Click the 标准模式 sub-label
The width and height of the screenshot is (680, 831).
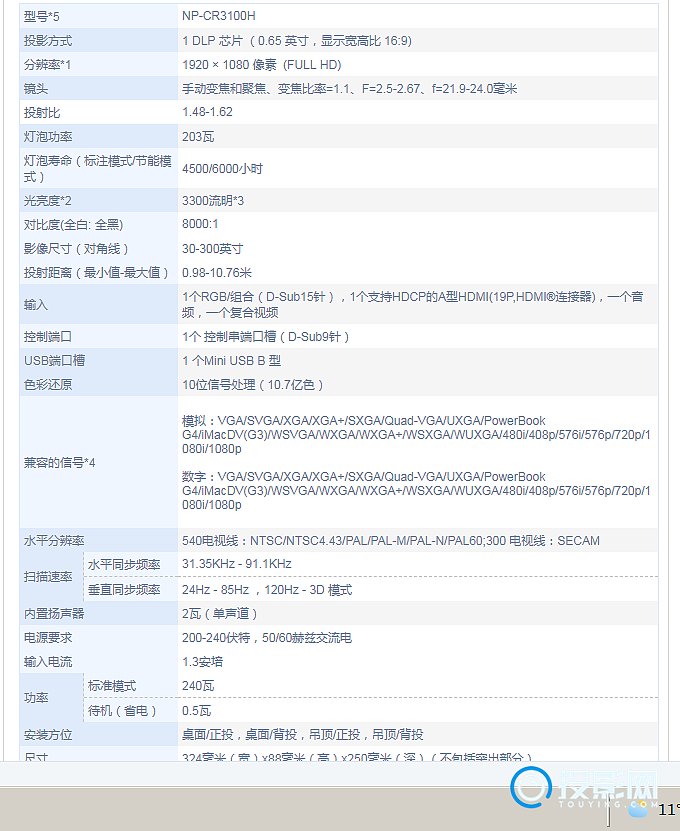point(112,686)
